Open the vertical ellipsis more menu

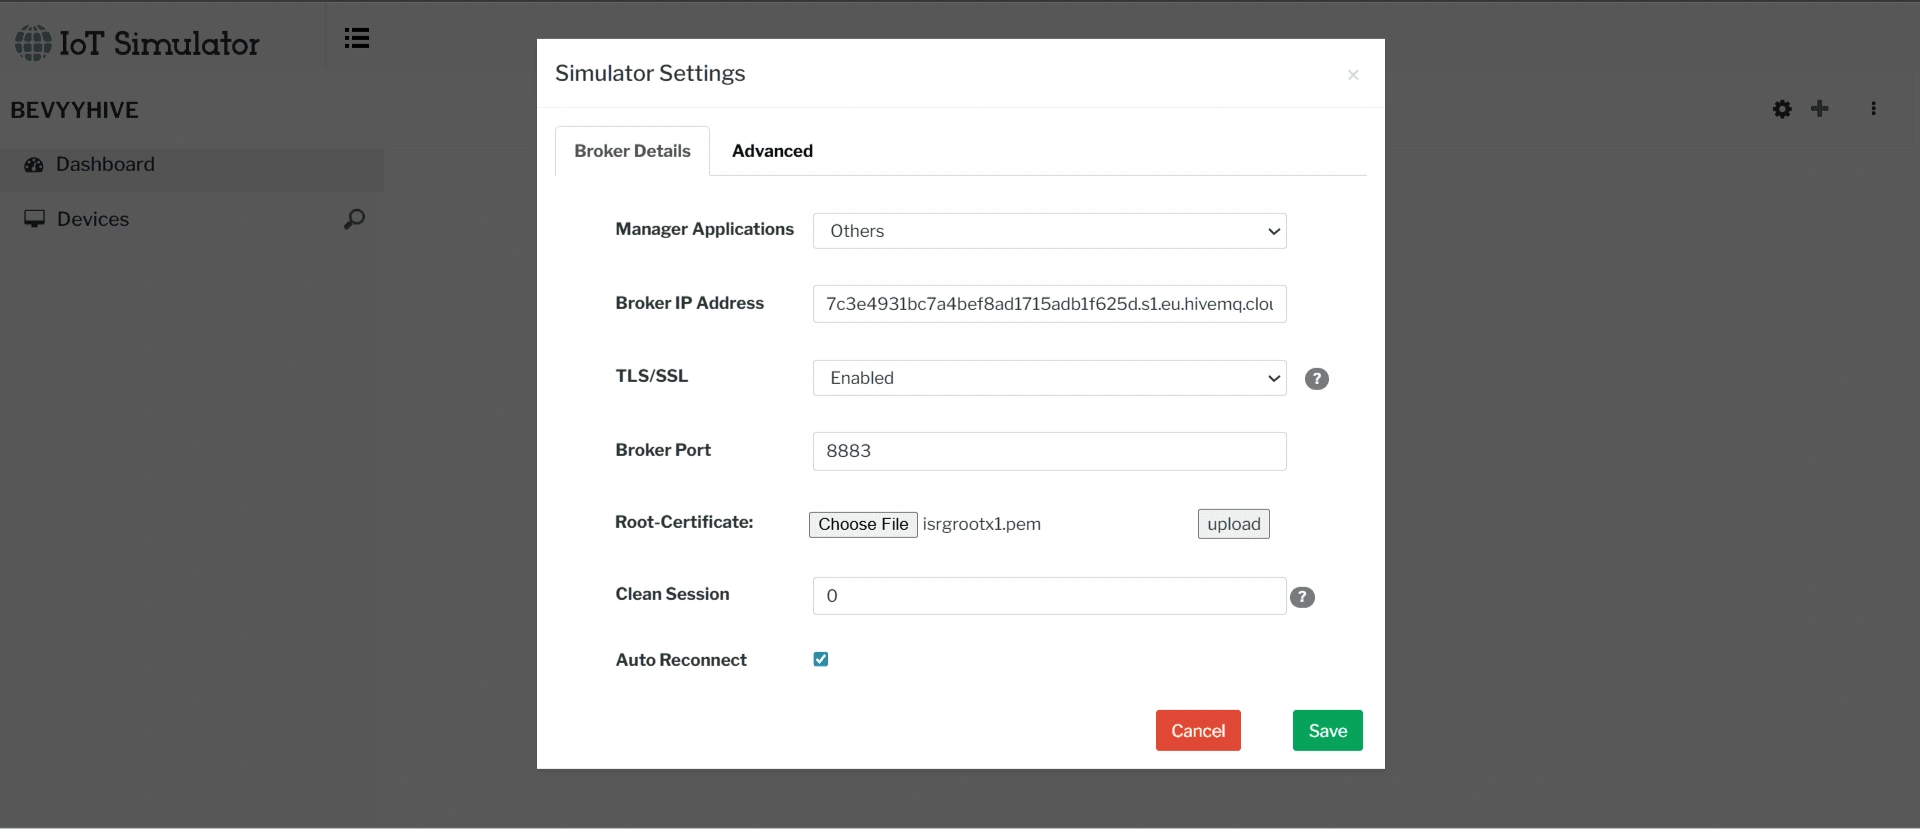tap(1873, 108)
